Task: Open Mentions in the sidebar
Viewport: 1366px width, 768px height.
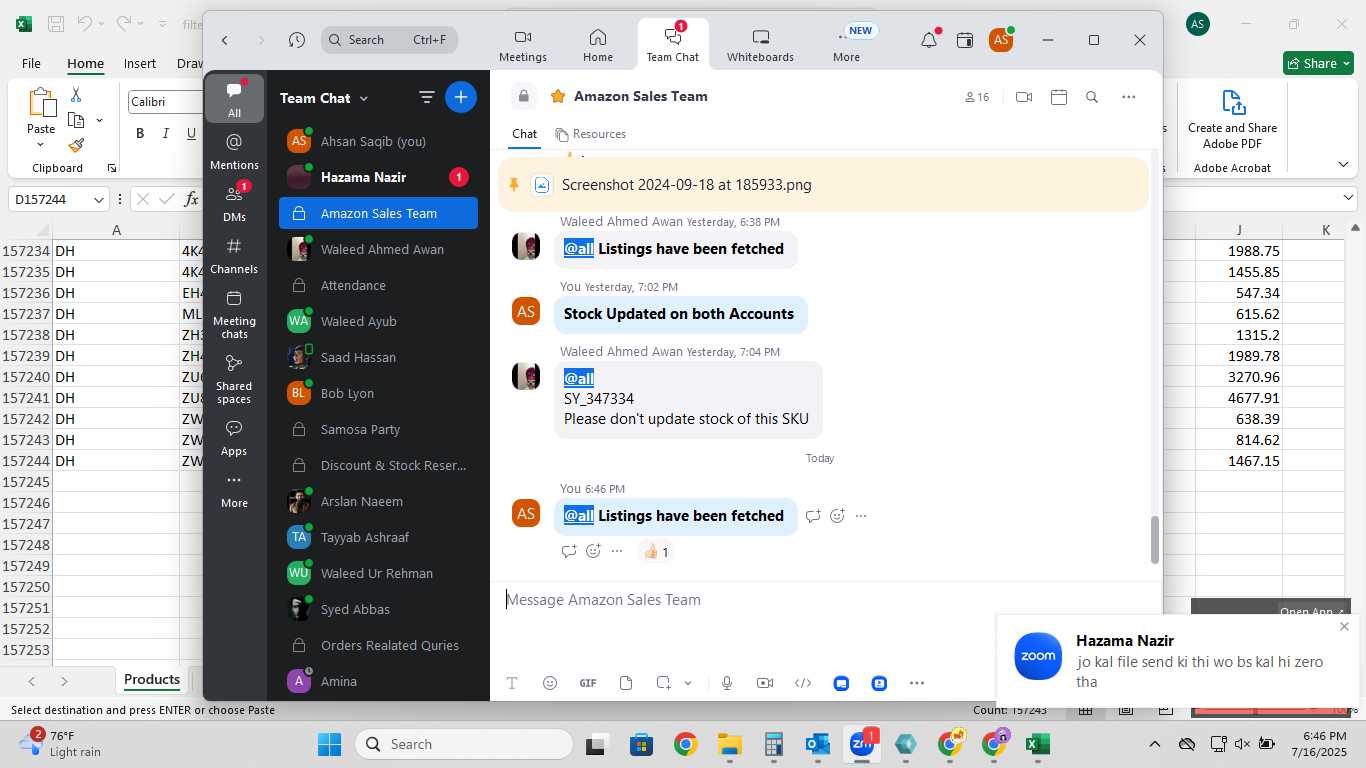Action: pyautogui.click(x=234, y=151)
